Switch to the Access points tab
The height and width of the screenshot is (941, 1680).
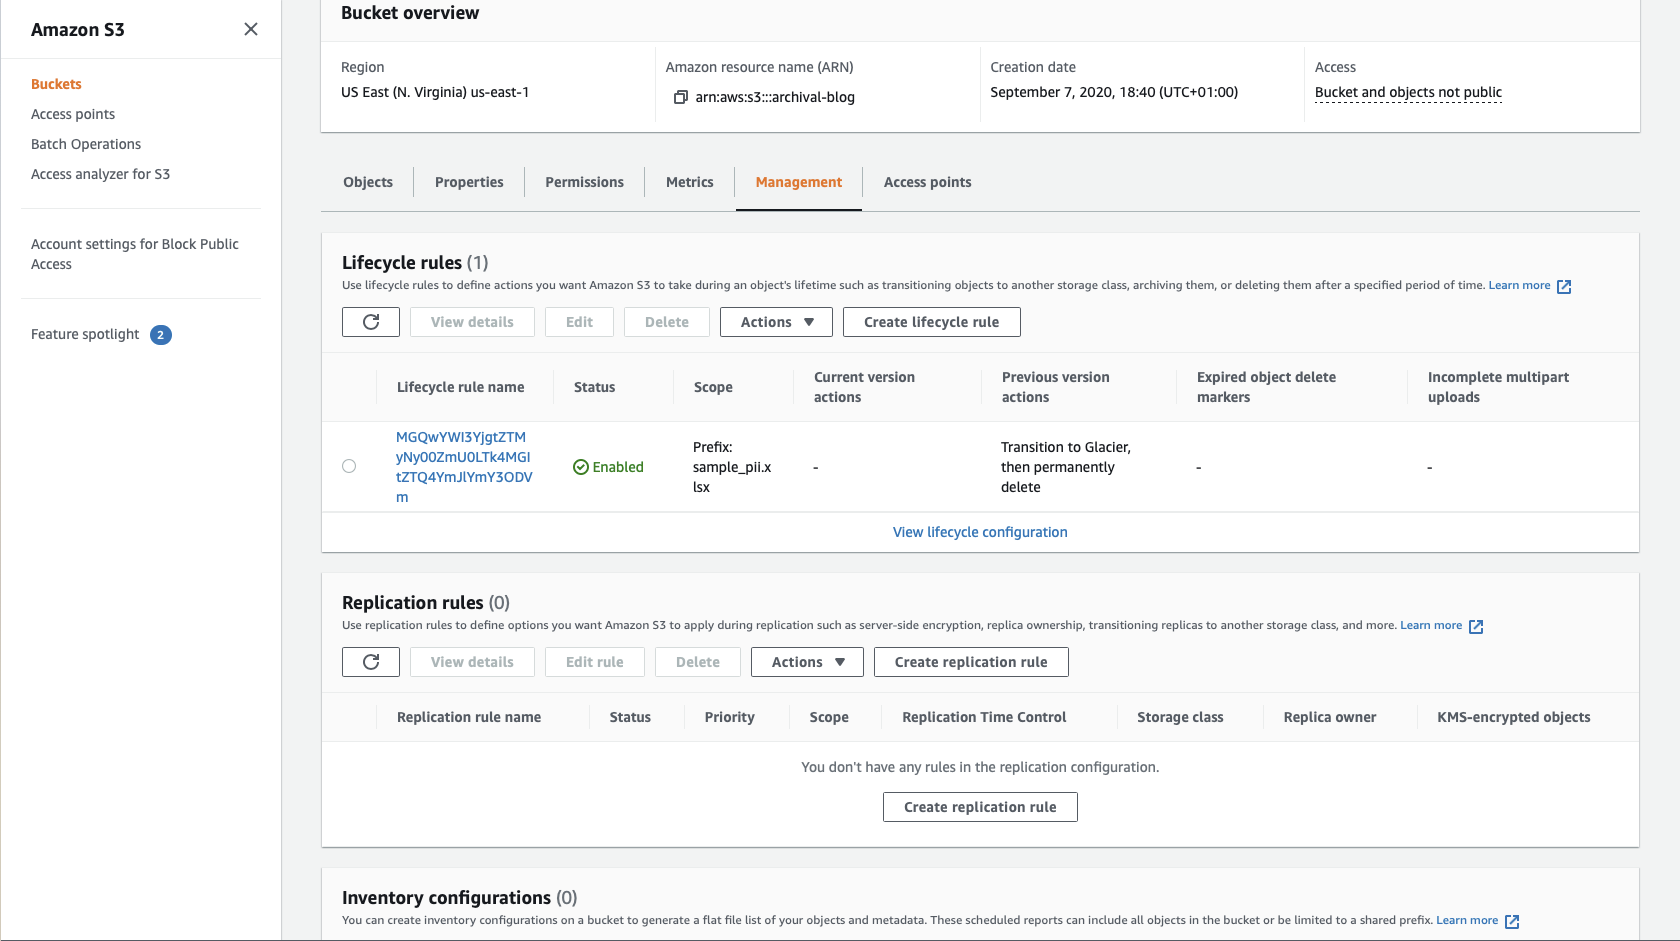928,182
